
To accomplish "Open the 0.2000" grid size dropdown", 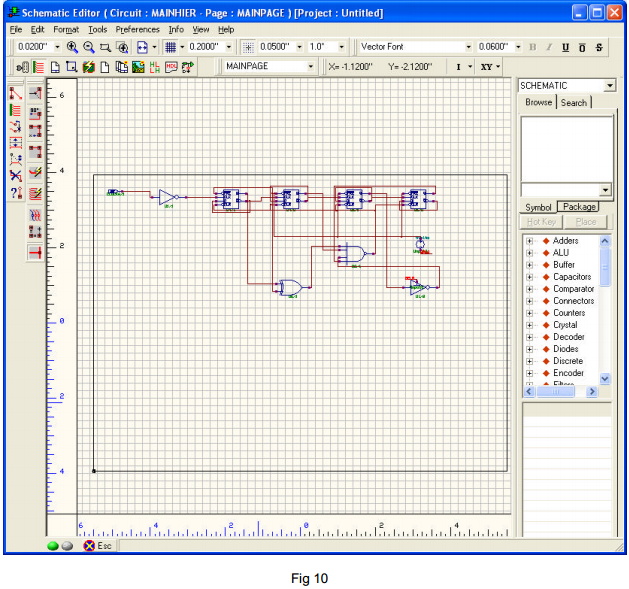I will pos(229,47).
